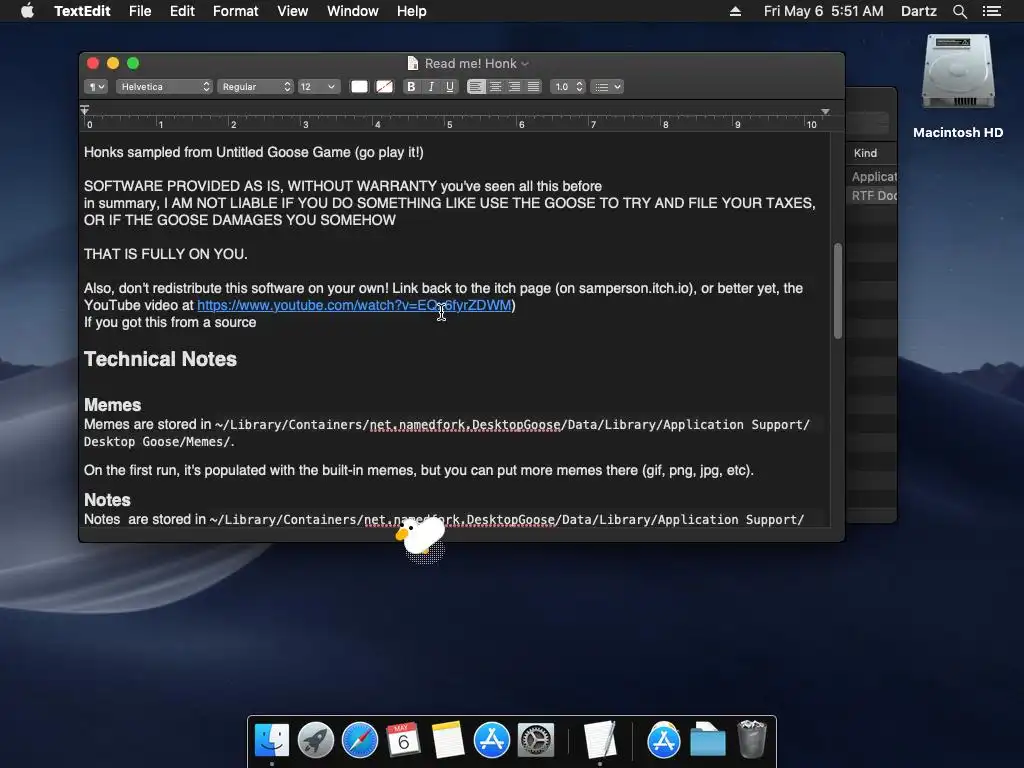
Task: Toggle underline formatting button
Action: tap(450, 86)
